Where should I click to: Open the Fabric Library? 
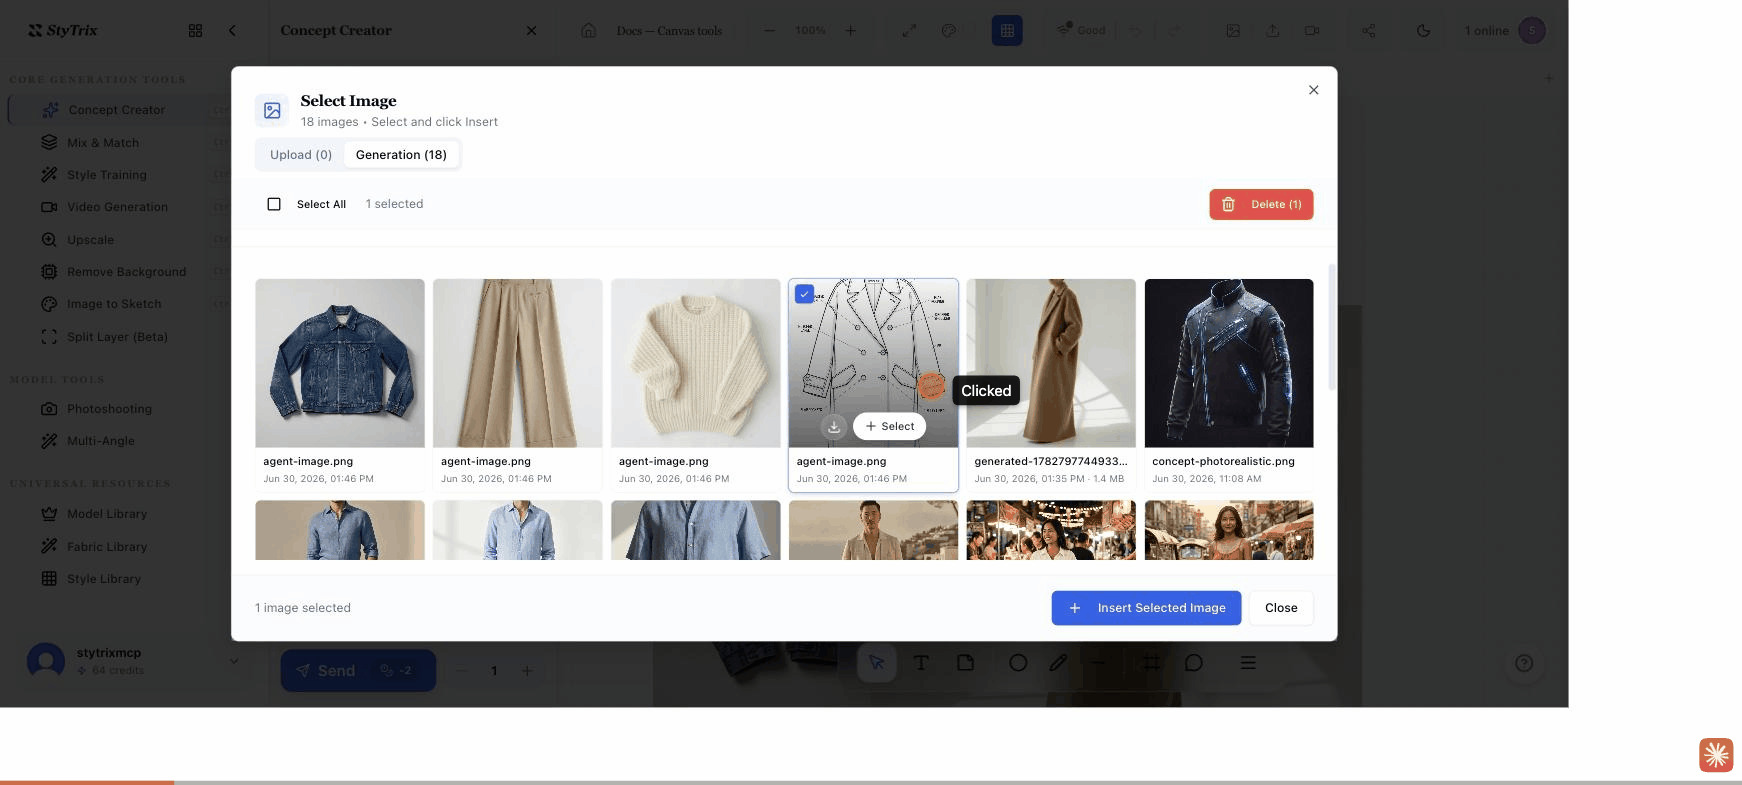click(107, 547)
